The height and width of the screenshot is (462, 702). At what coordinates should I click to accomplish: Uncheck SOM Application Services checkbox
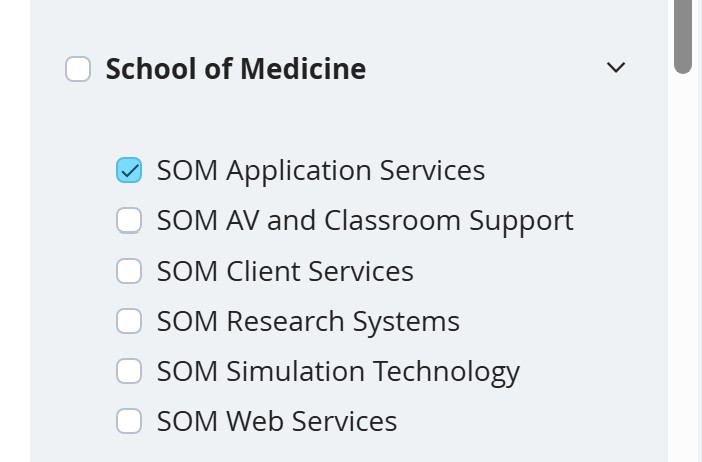[x=129, y=170]
